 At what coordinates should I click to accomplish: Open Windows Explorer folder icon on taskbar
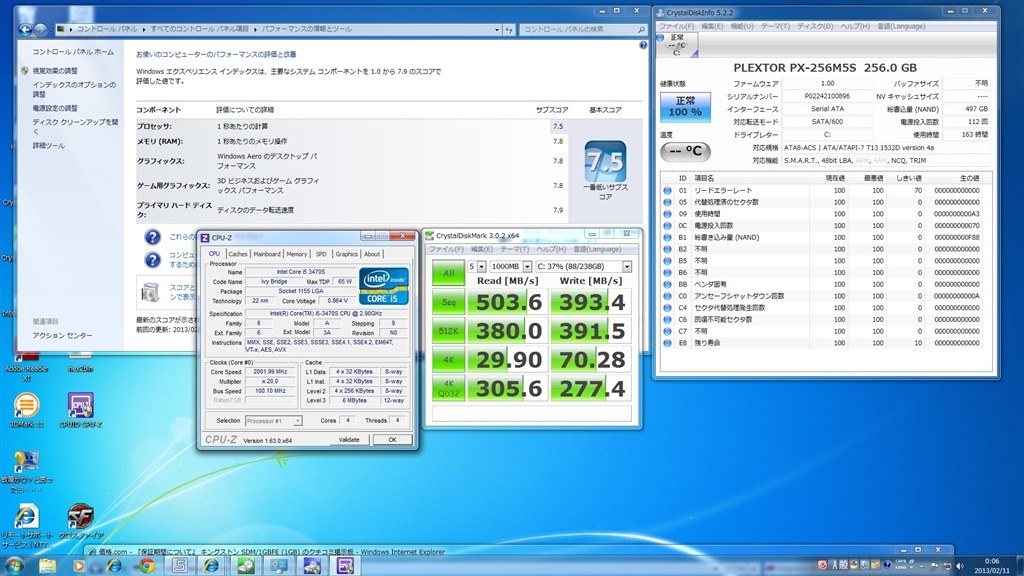pyautogui.click(x=48, y=566)
